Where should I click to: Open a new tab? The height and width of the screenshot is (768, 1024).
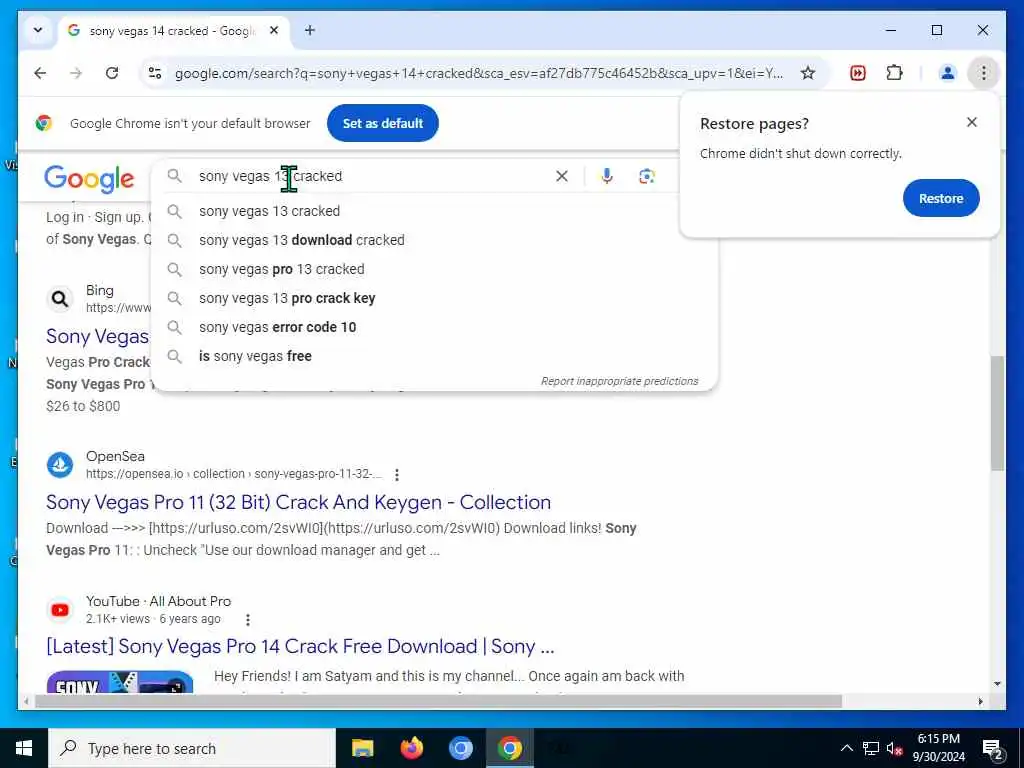[x=310, y=30]
